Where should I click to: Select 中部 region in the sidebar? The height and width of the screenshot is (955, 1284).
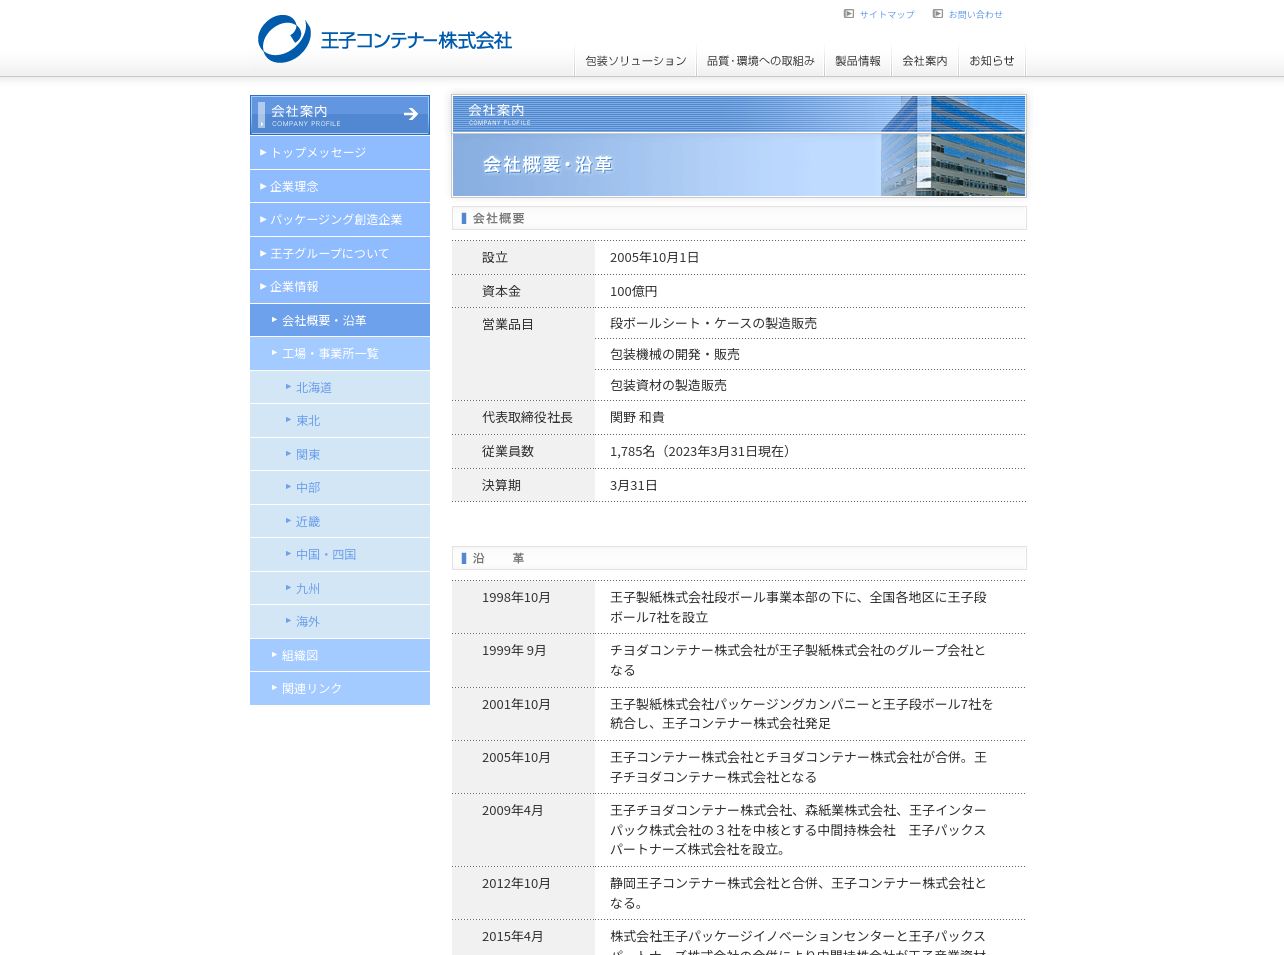[x=340, y=487]
